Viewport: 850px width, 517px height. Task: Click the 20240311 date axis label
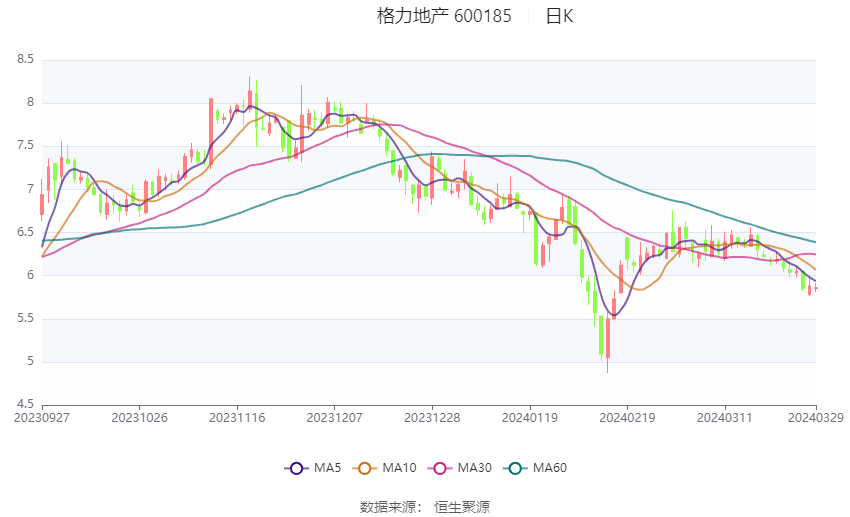pos(725,418)
